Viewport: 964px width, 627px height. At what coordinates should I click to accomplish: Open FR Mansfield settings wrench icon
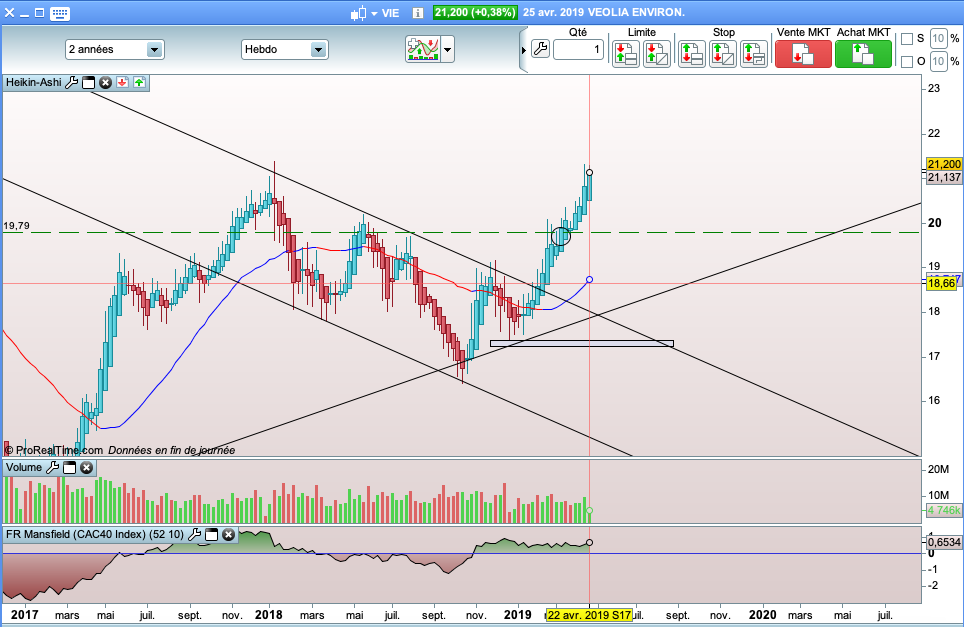(x=194, y=535)
